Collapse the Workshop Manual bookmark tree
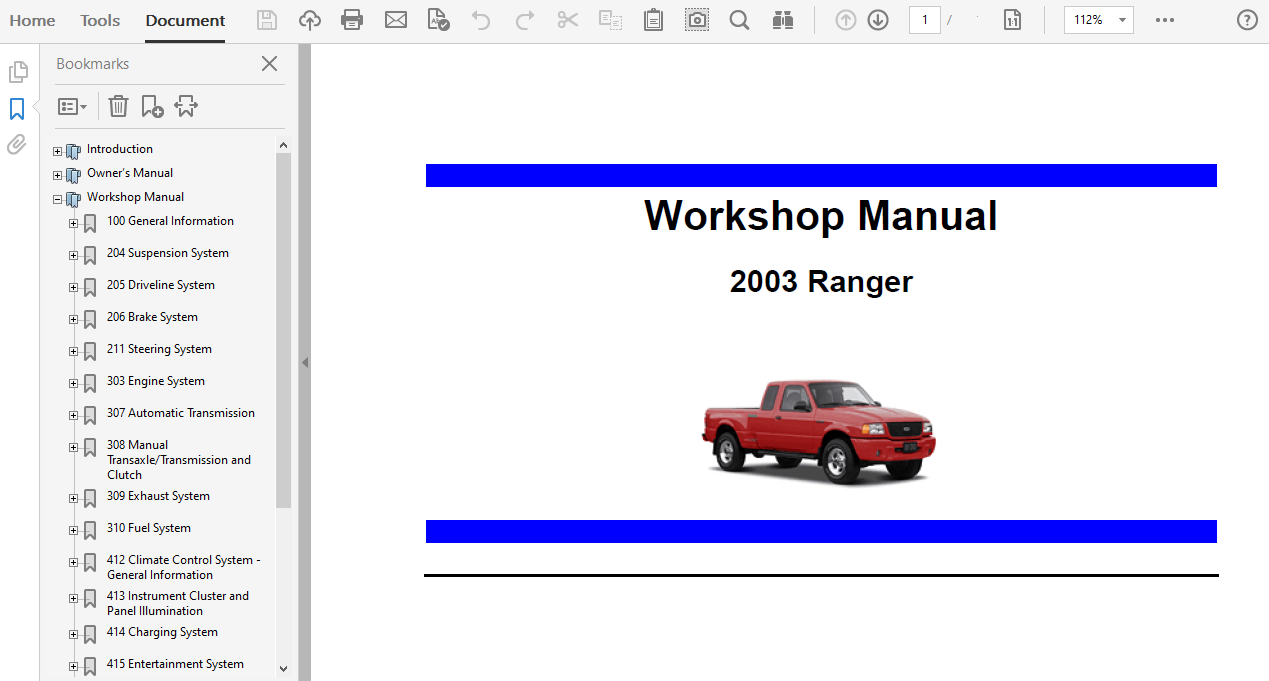The image size is (1269, 681). click(58, 200)
